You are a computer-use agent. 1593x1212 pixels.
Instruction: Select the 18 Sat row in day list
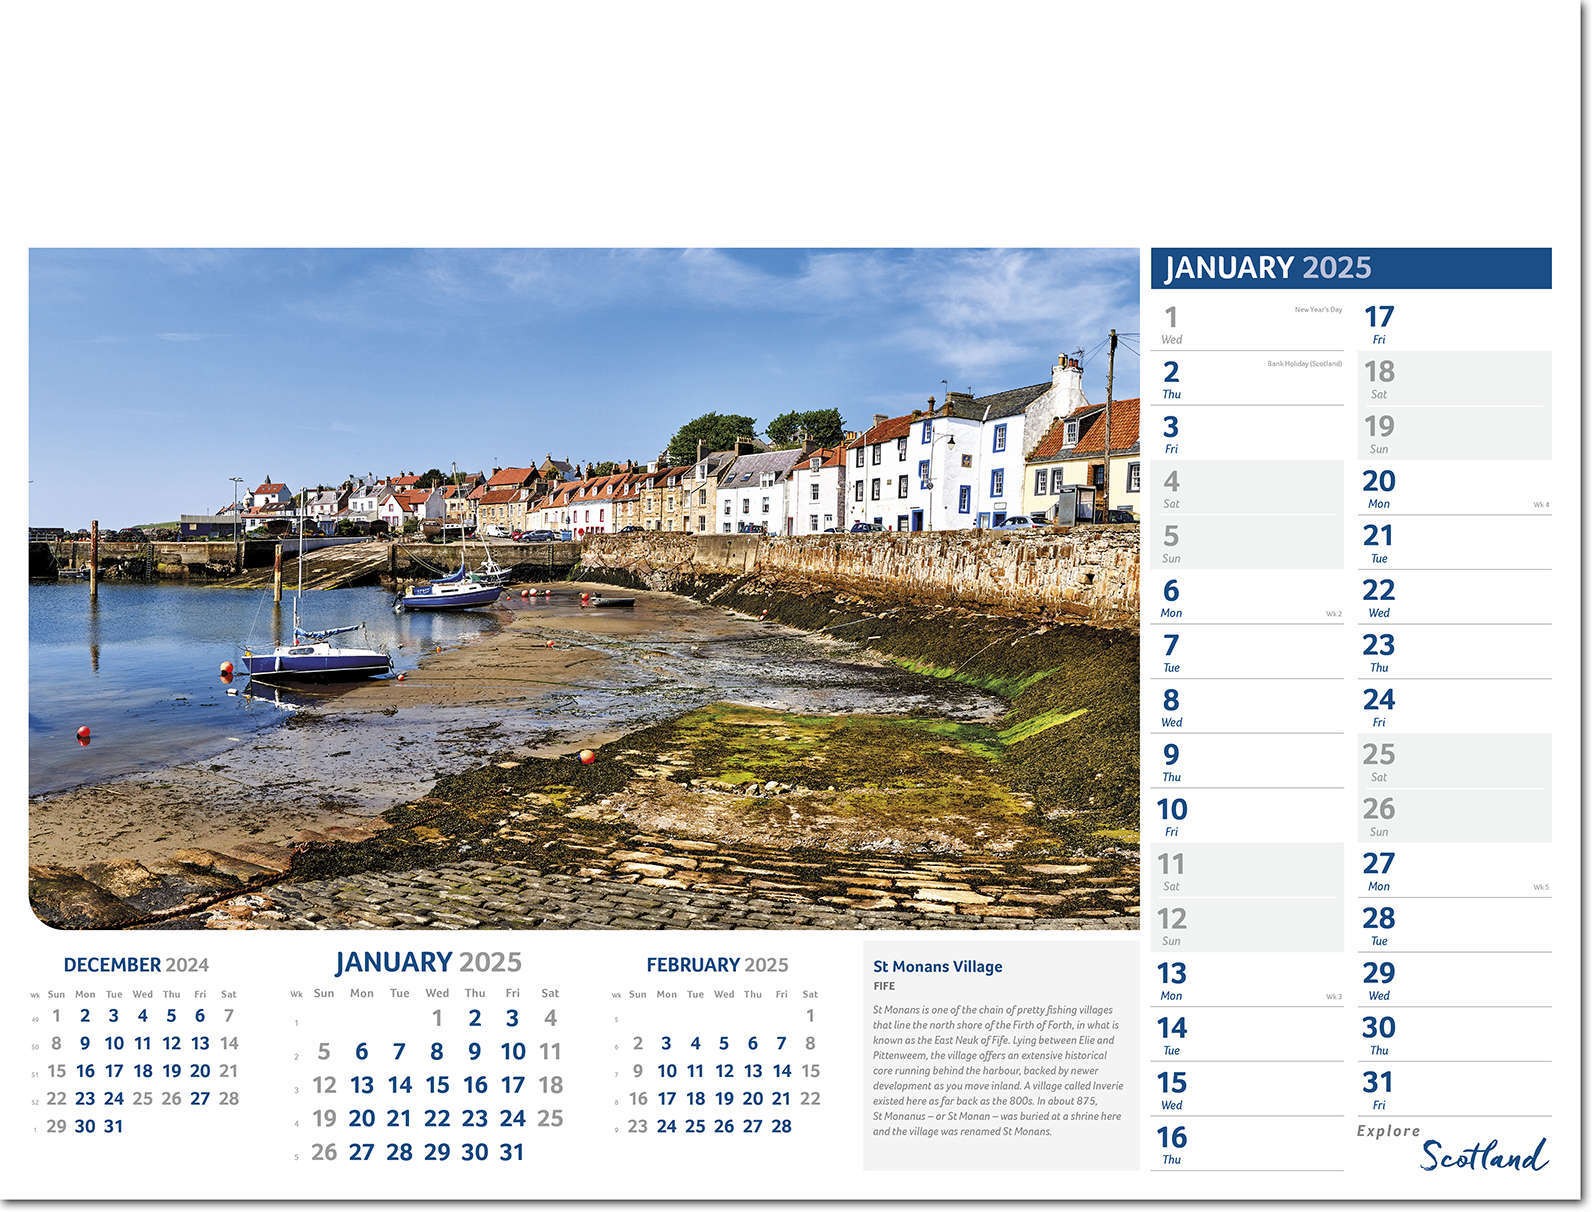(x=1455, y=378)
